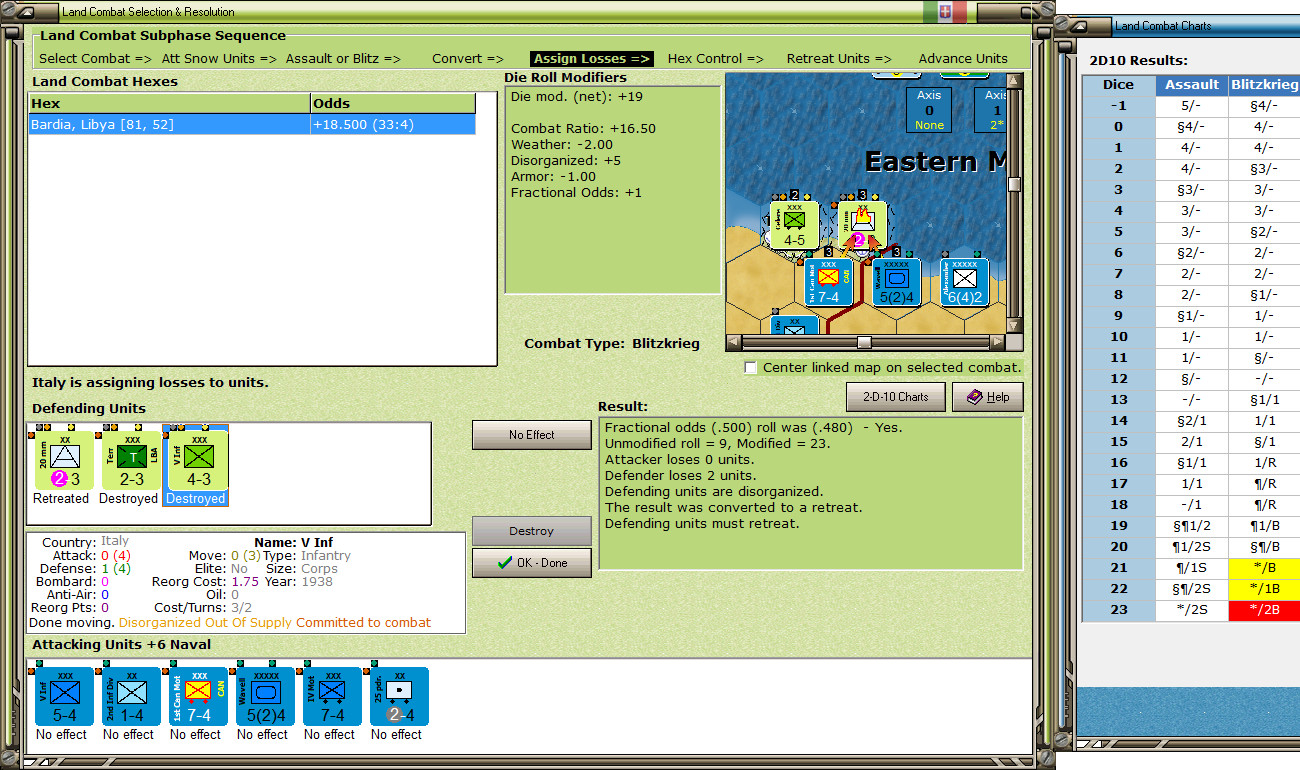Viewport: 1300px width, 770px height.
Task: Click the yellow */B Blitzkrieg result cell
Action: click(1264, 568)
